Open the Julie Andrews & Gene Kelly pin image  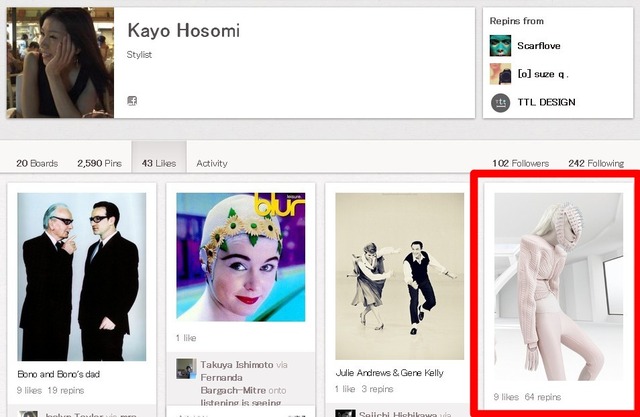400,276
